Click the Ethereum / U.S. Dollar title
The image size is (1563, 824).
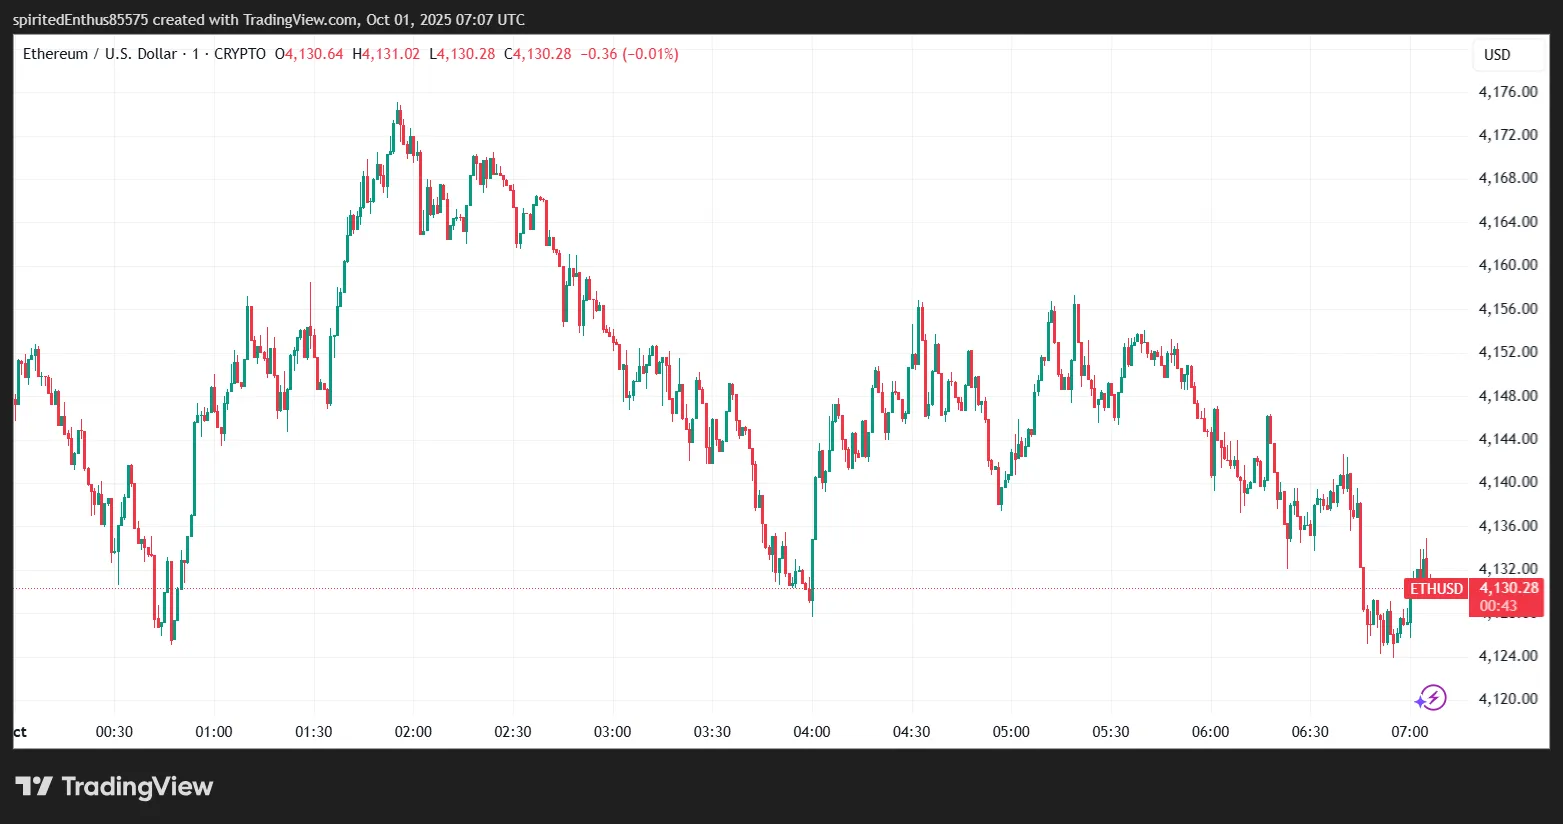pyautogui.click(x=99, y=54)
